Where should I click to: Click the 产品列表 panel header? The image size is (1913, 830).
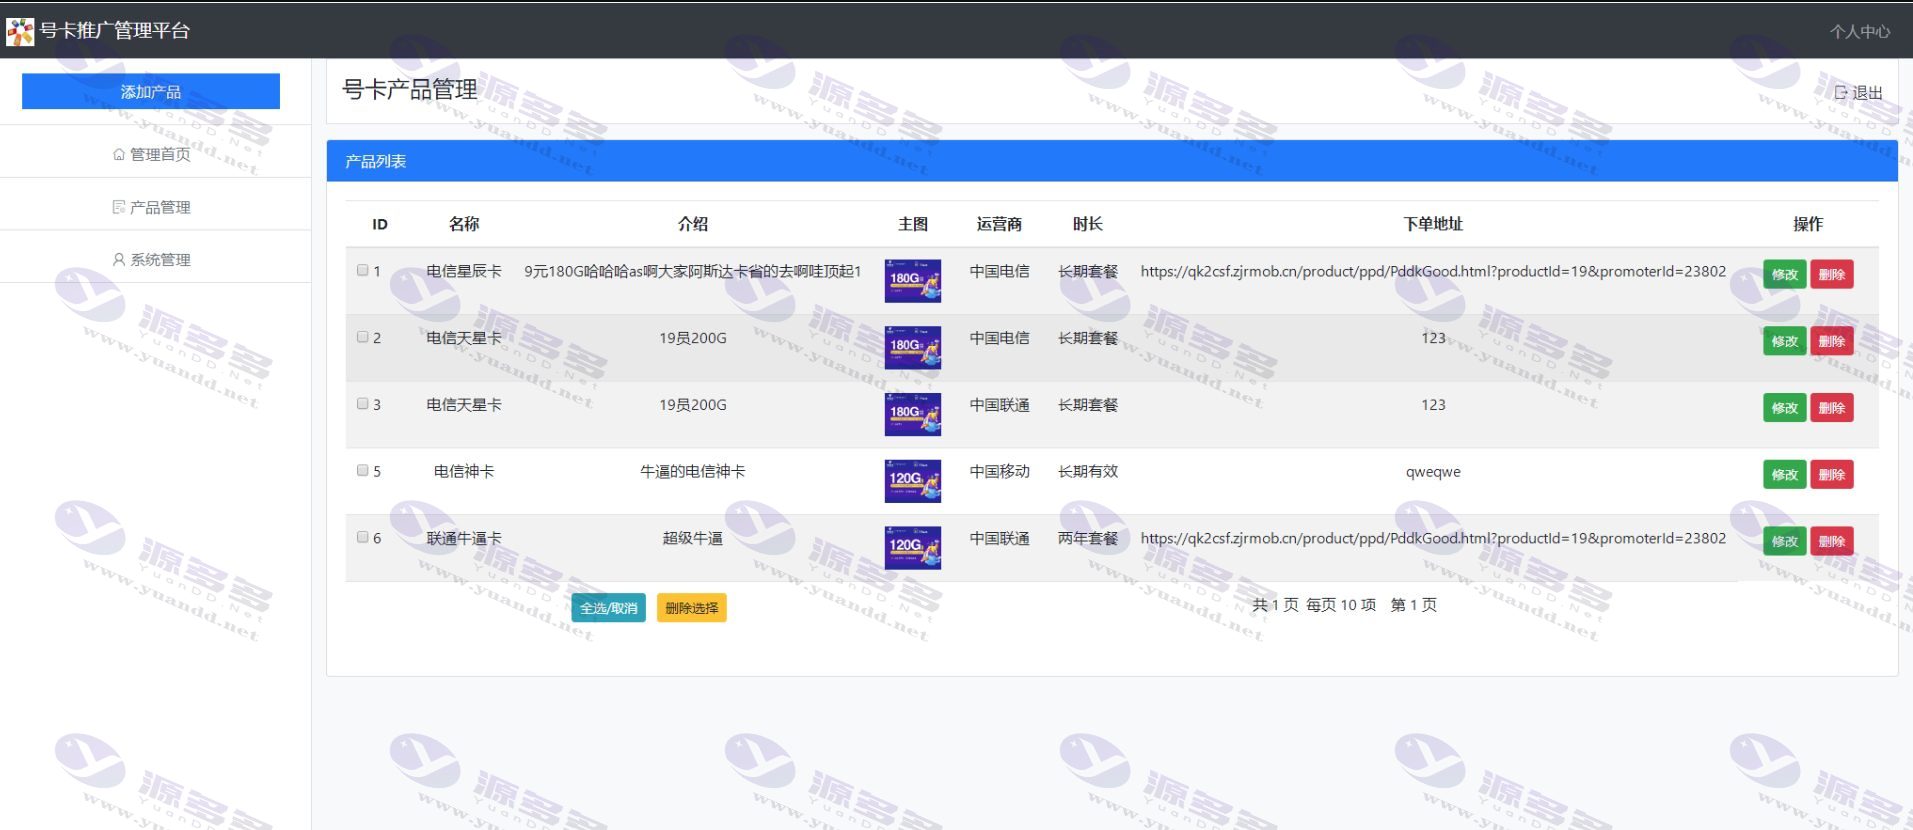click(x=1112, y=161)
